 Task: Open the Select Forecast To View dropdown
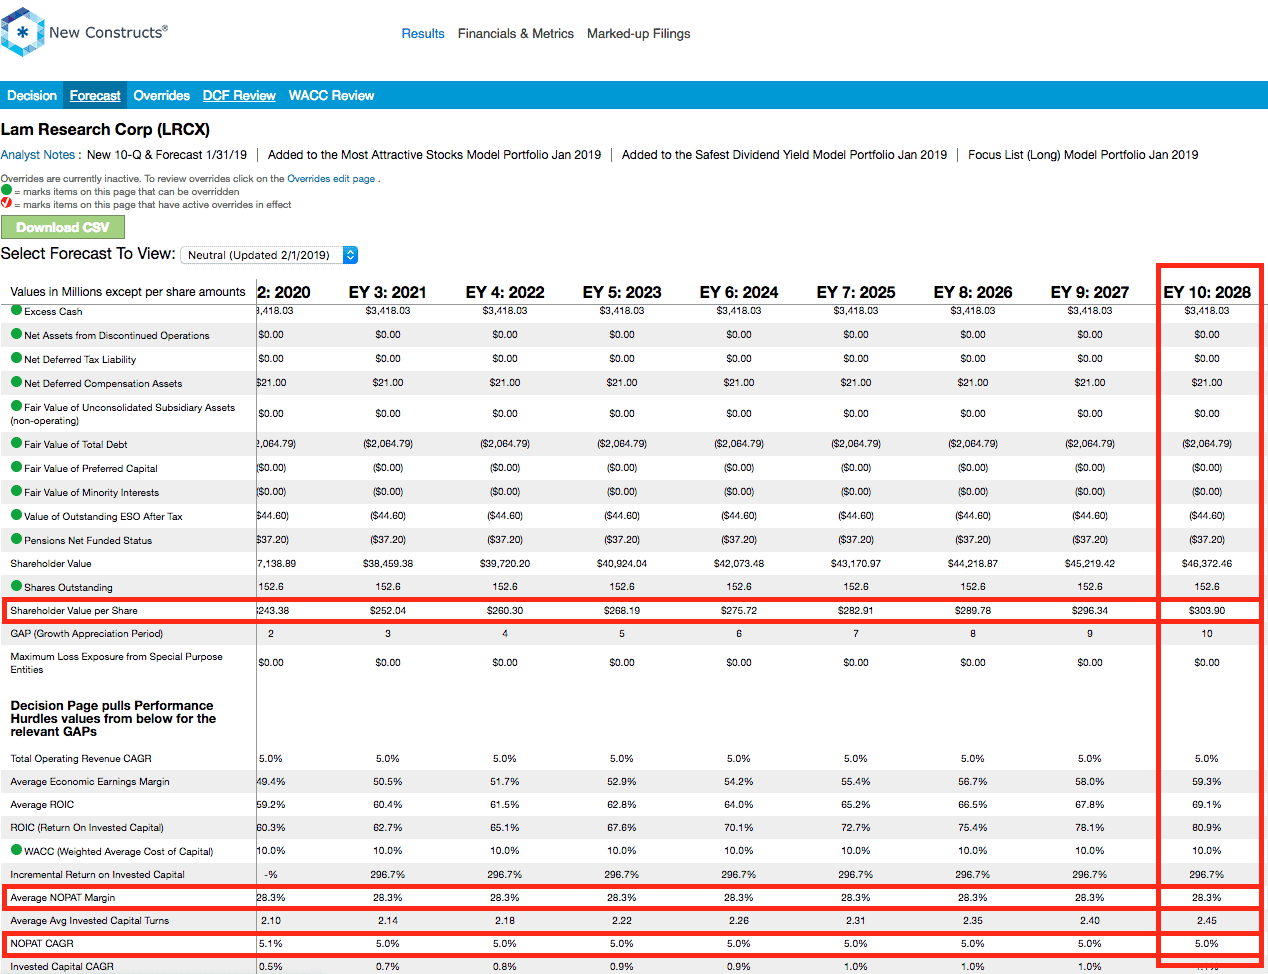click(x=268, y=255)
